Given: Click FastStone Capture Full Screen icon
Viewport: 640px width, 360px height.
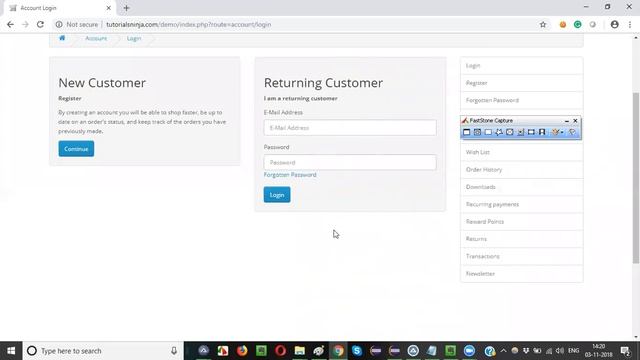Looking at the screenshot, I should 510,132.
